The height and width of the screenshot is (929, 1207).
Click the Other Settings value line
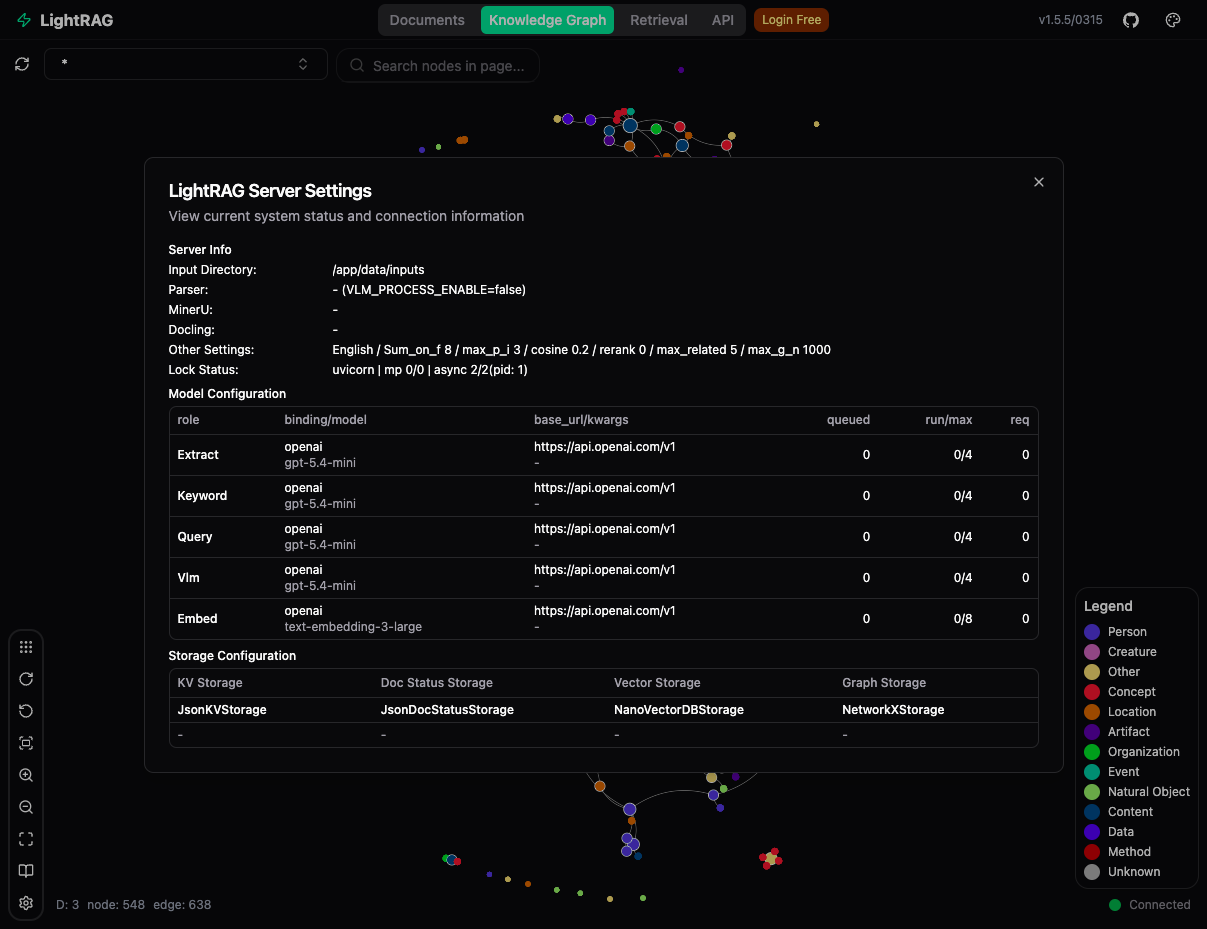[x=581, y=350]
